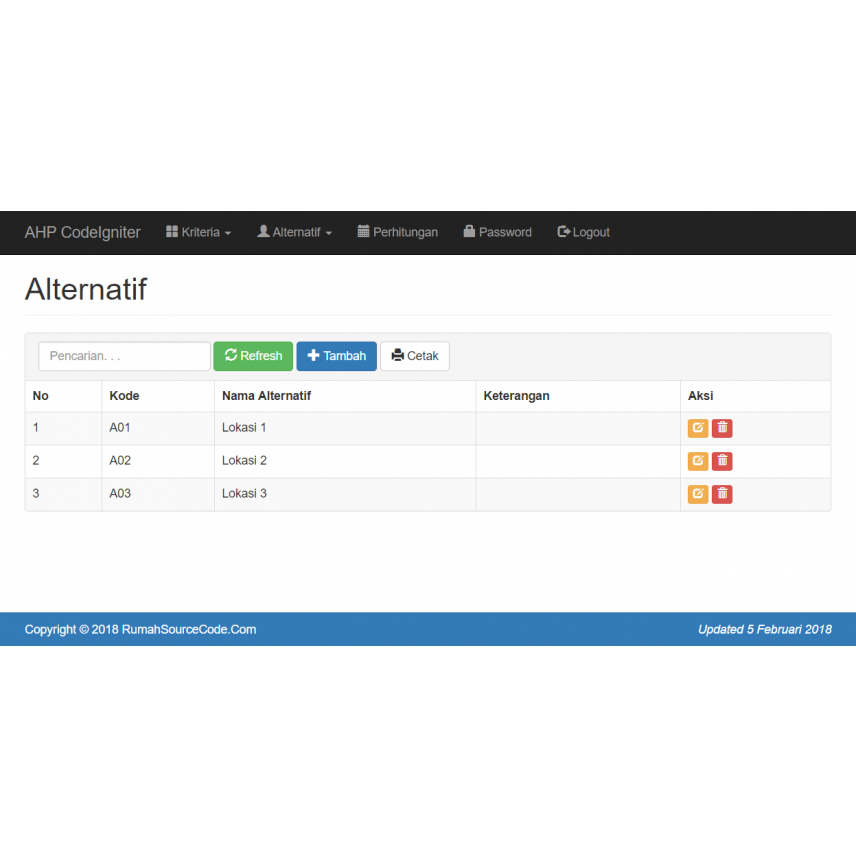
Task: Click the edit icon for Lokasi 3
Action: tap(697, 493)
